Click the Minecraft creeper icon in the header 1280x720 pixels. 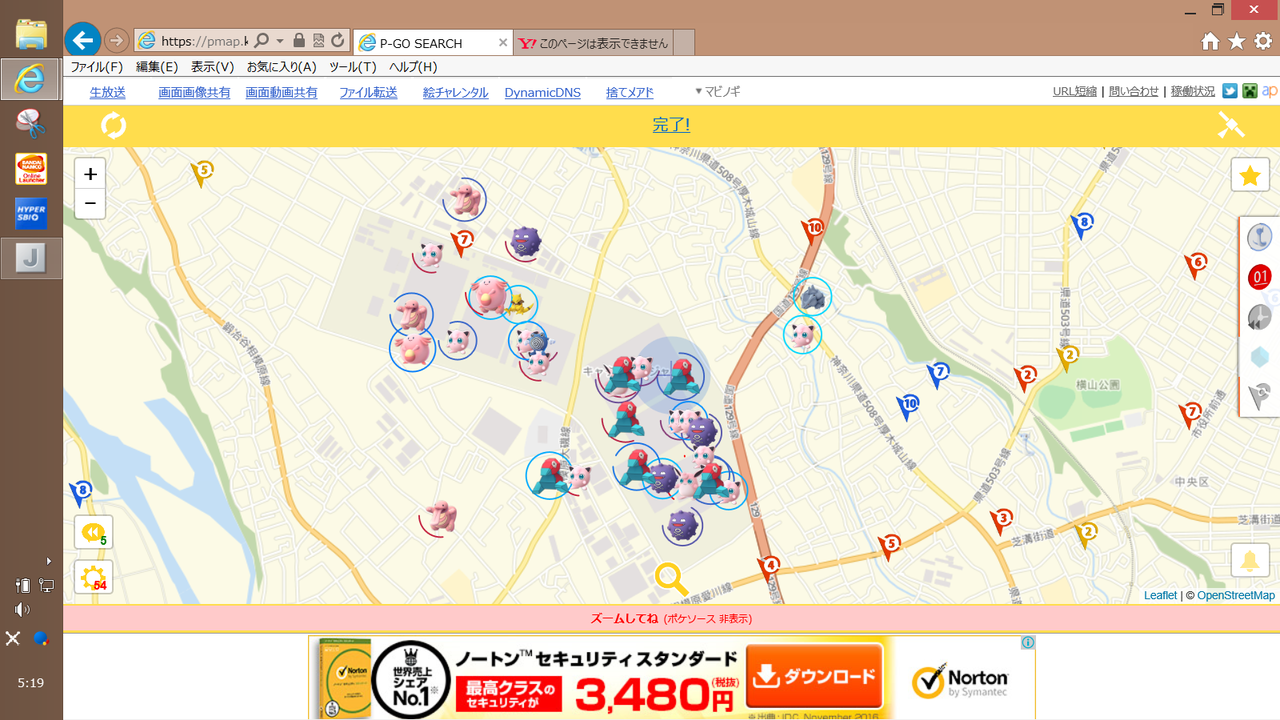coord(1249,91)
